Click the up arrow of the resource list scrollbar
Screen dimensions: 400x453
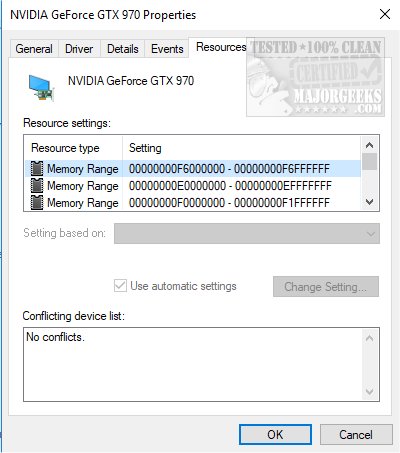[x=369, y=145]
